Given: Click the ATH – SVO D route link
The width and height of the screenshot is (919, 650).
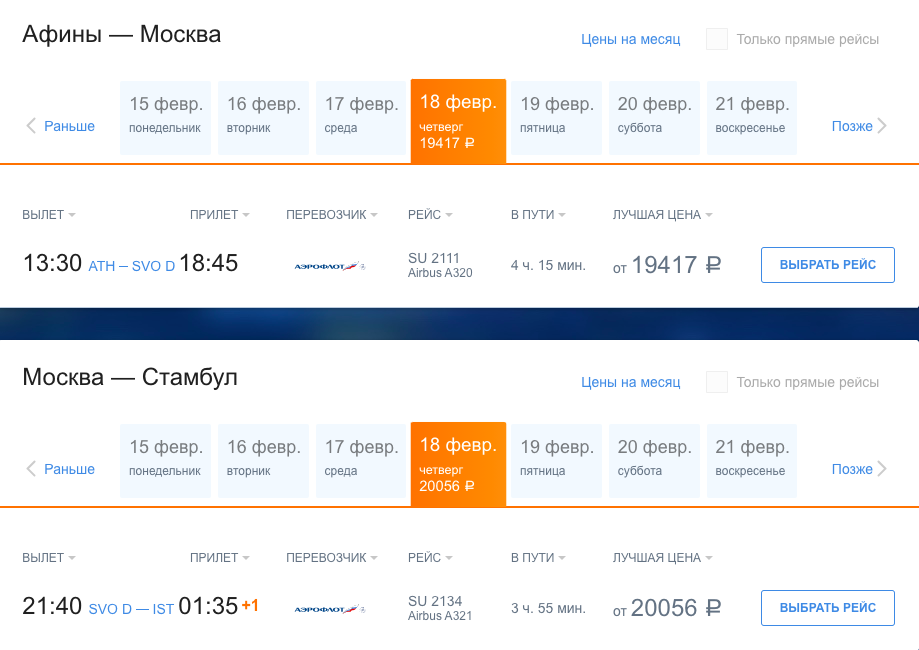Looking at the screenshot, I should [x=132, y=266].
